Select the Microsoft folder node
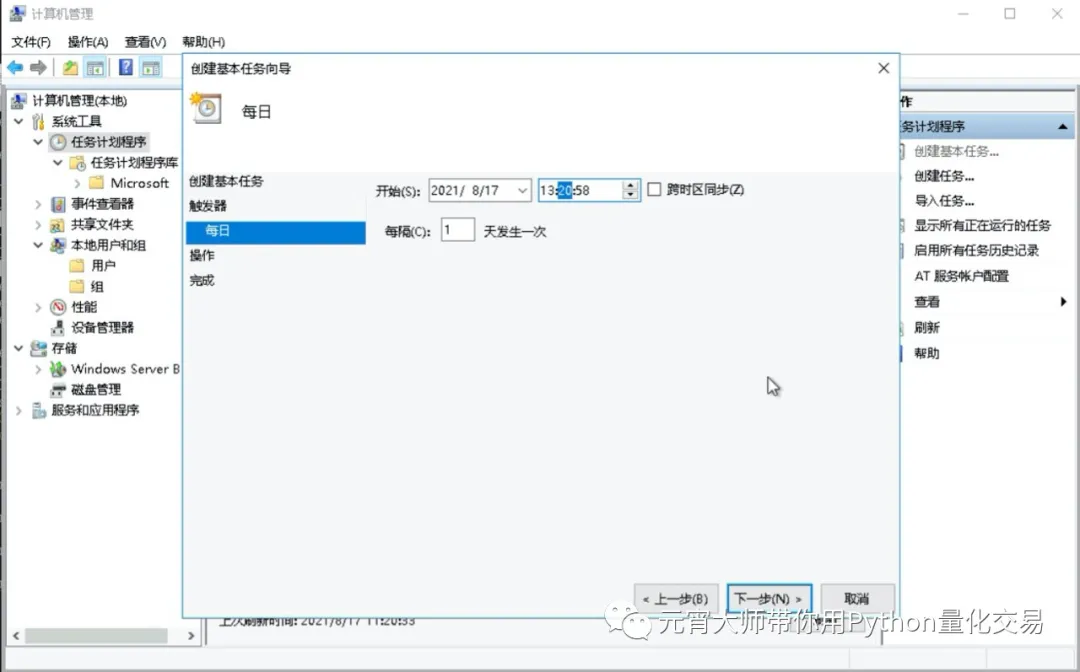Screen dimensions: 1080x672 (139, 183)
